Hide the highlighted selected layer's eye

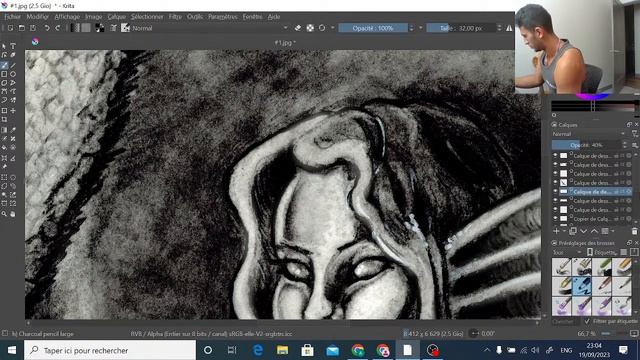[x=555, y=191]
